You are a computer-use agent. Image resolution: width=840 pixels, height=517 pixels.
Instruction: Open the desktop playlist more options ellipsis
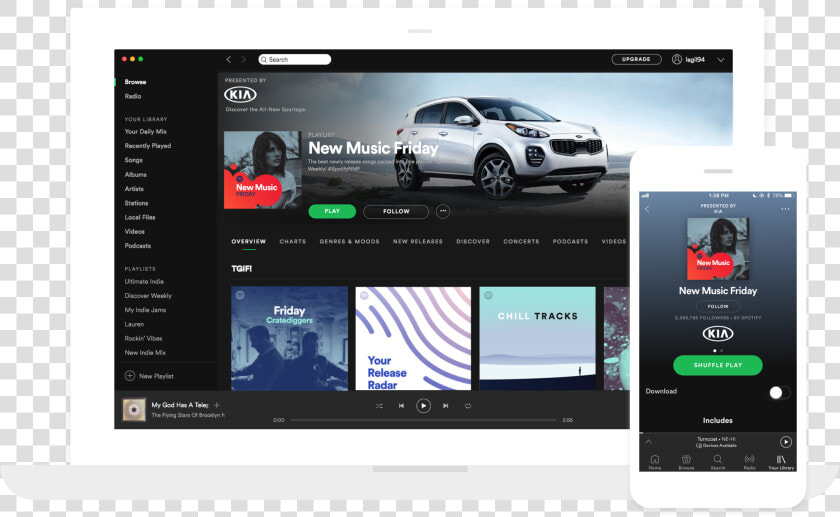pos(443,212)
